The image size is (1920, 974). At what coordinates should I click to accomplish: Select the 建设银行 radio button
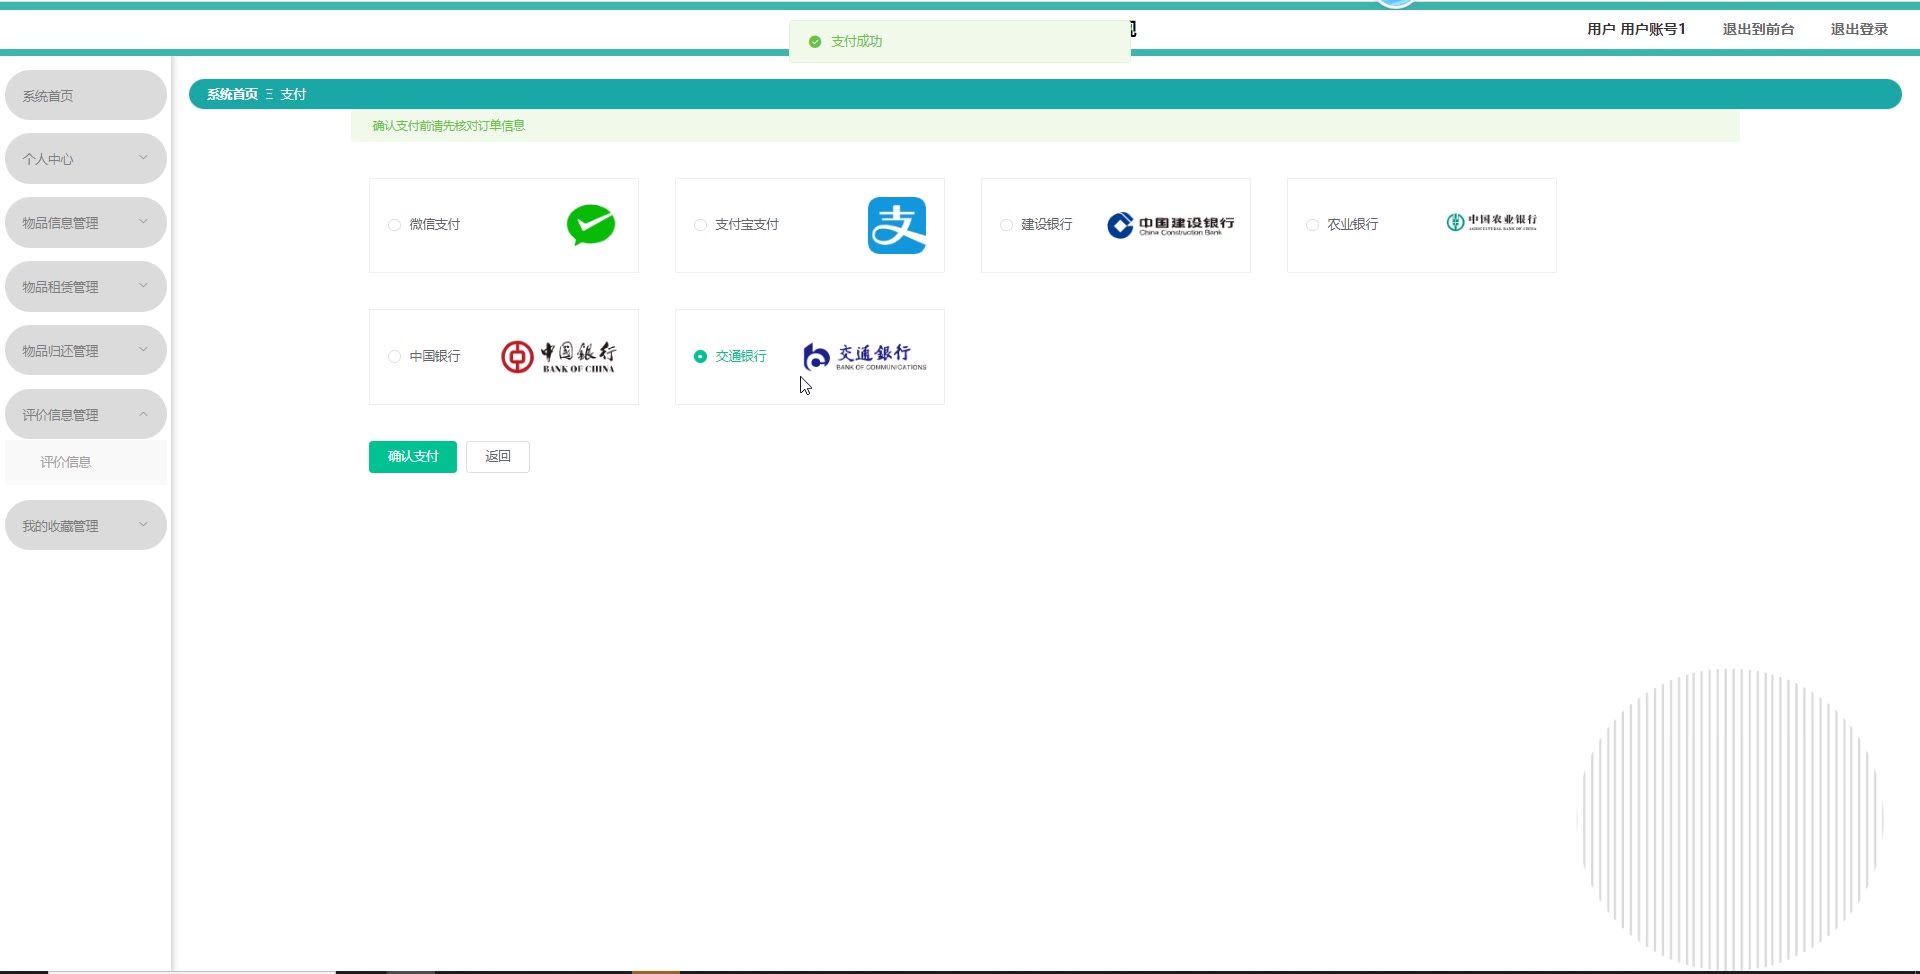pyautogui.click(x=1006, y=225)
